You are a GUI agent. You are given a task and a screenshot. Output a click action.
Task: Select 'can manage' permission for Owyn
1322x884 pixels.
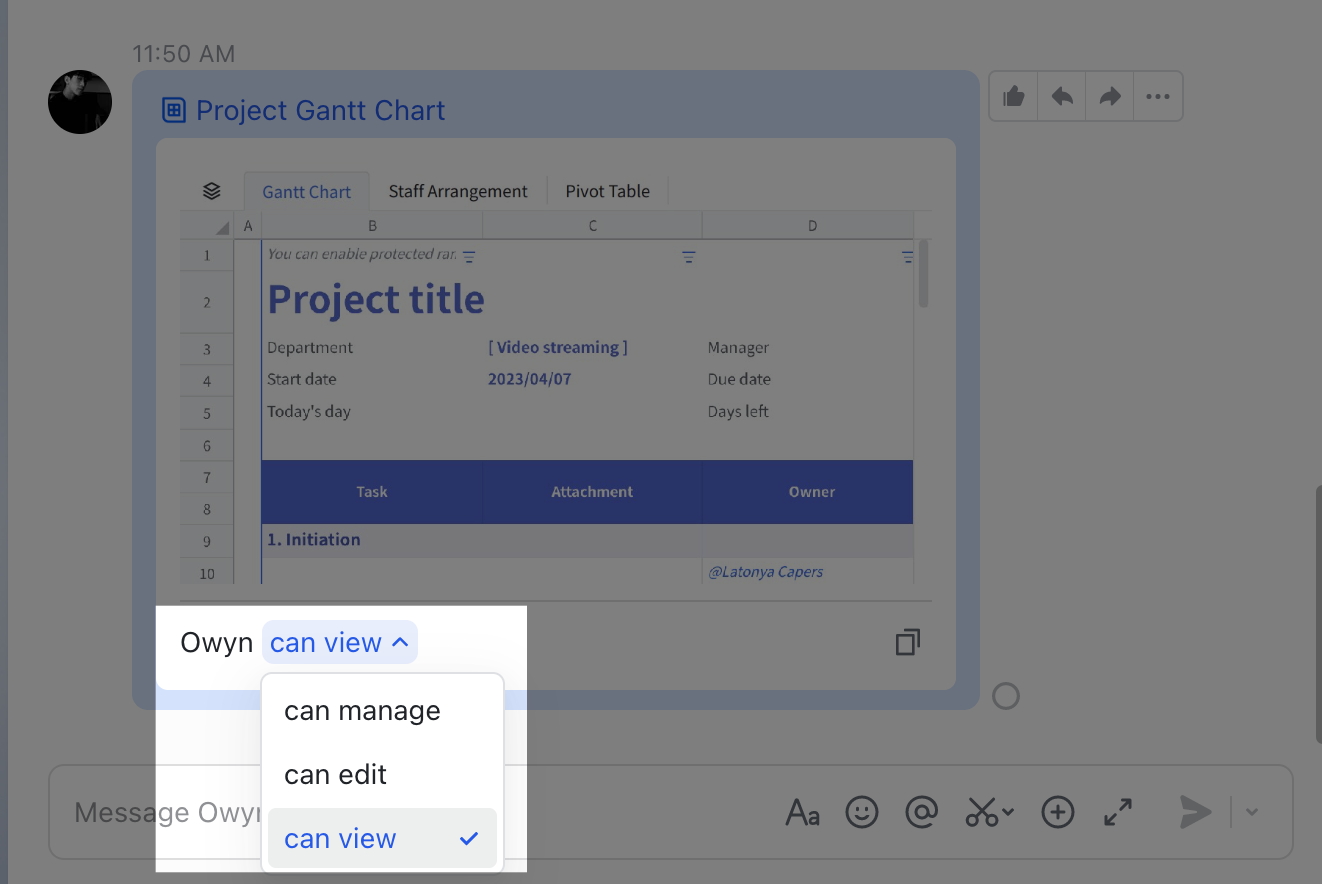tap(362, 710)
